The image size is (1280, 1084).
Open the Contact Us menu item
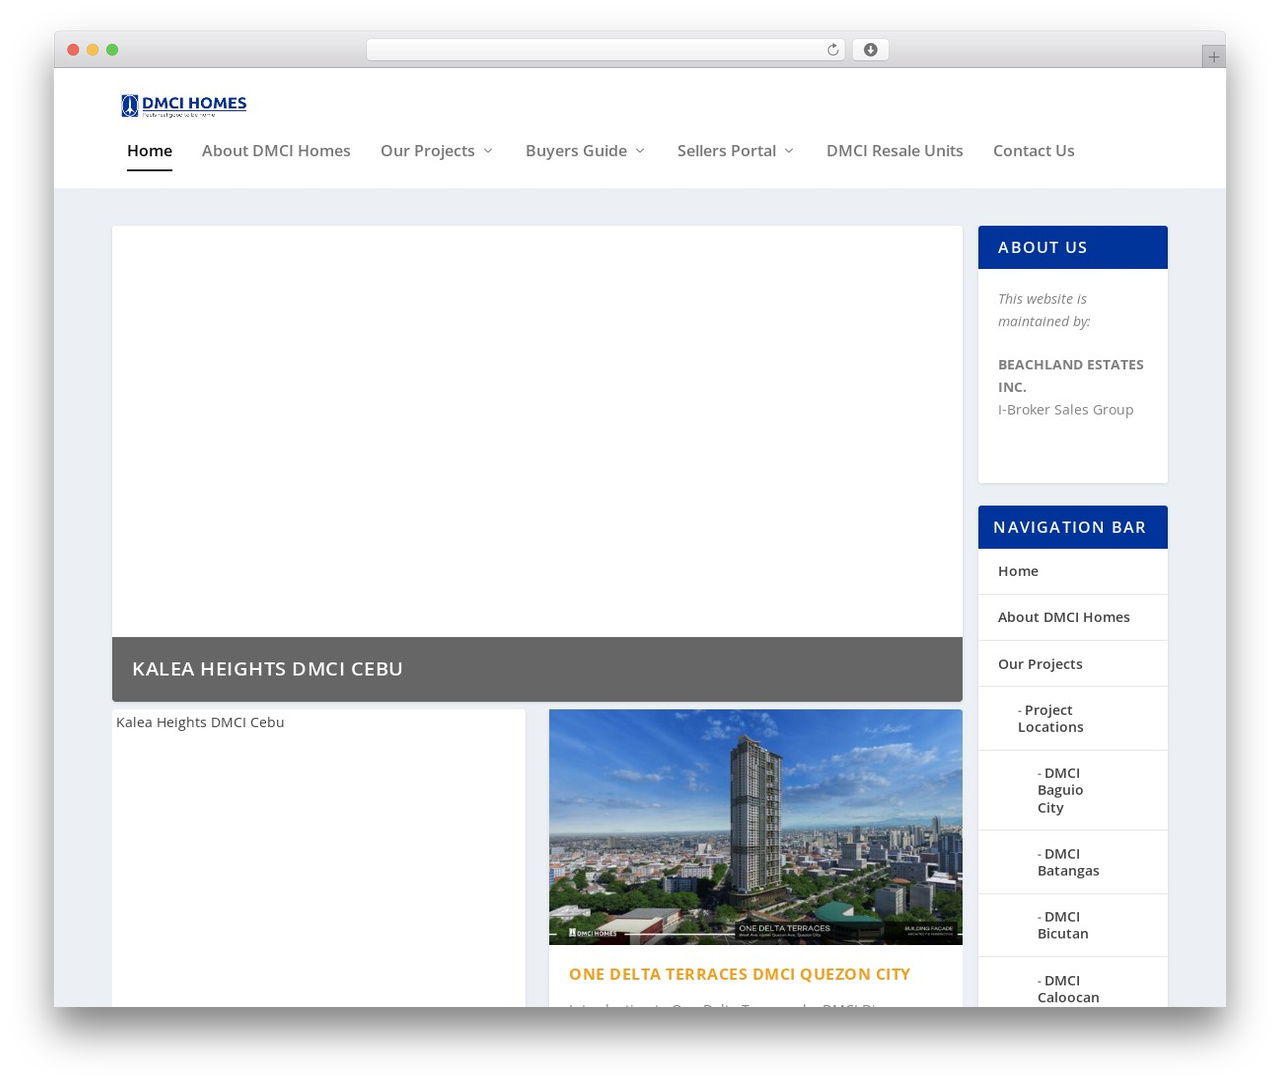(1033, 151)
